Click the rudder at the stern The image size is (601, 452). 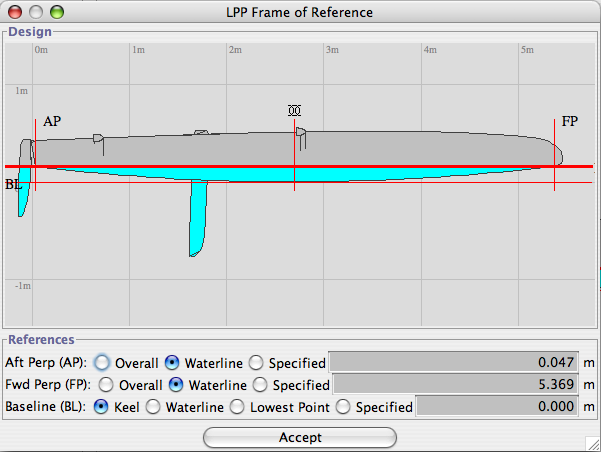click(25, 178)
